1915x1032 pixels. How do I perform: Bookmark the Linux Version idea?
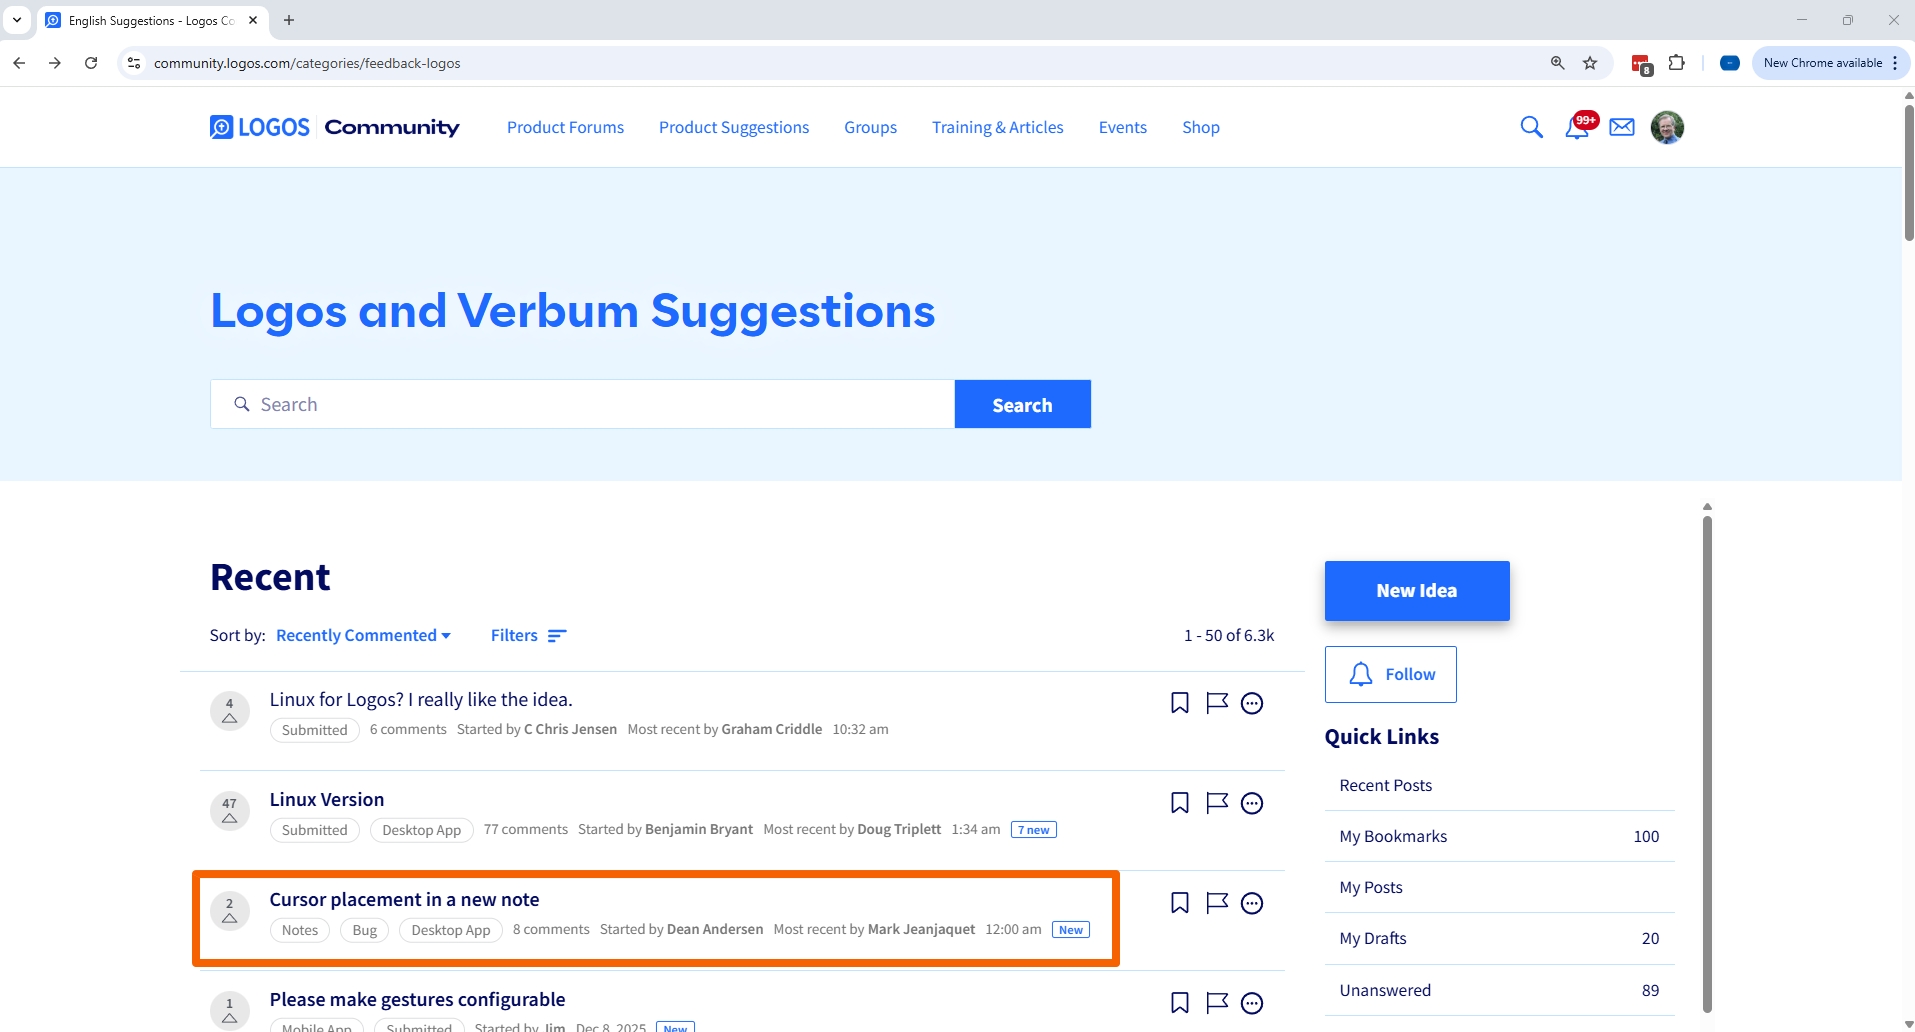coord(1180,803)
